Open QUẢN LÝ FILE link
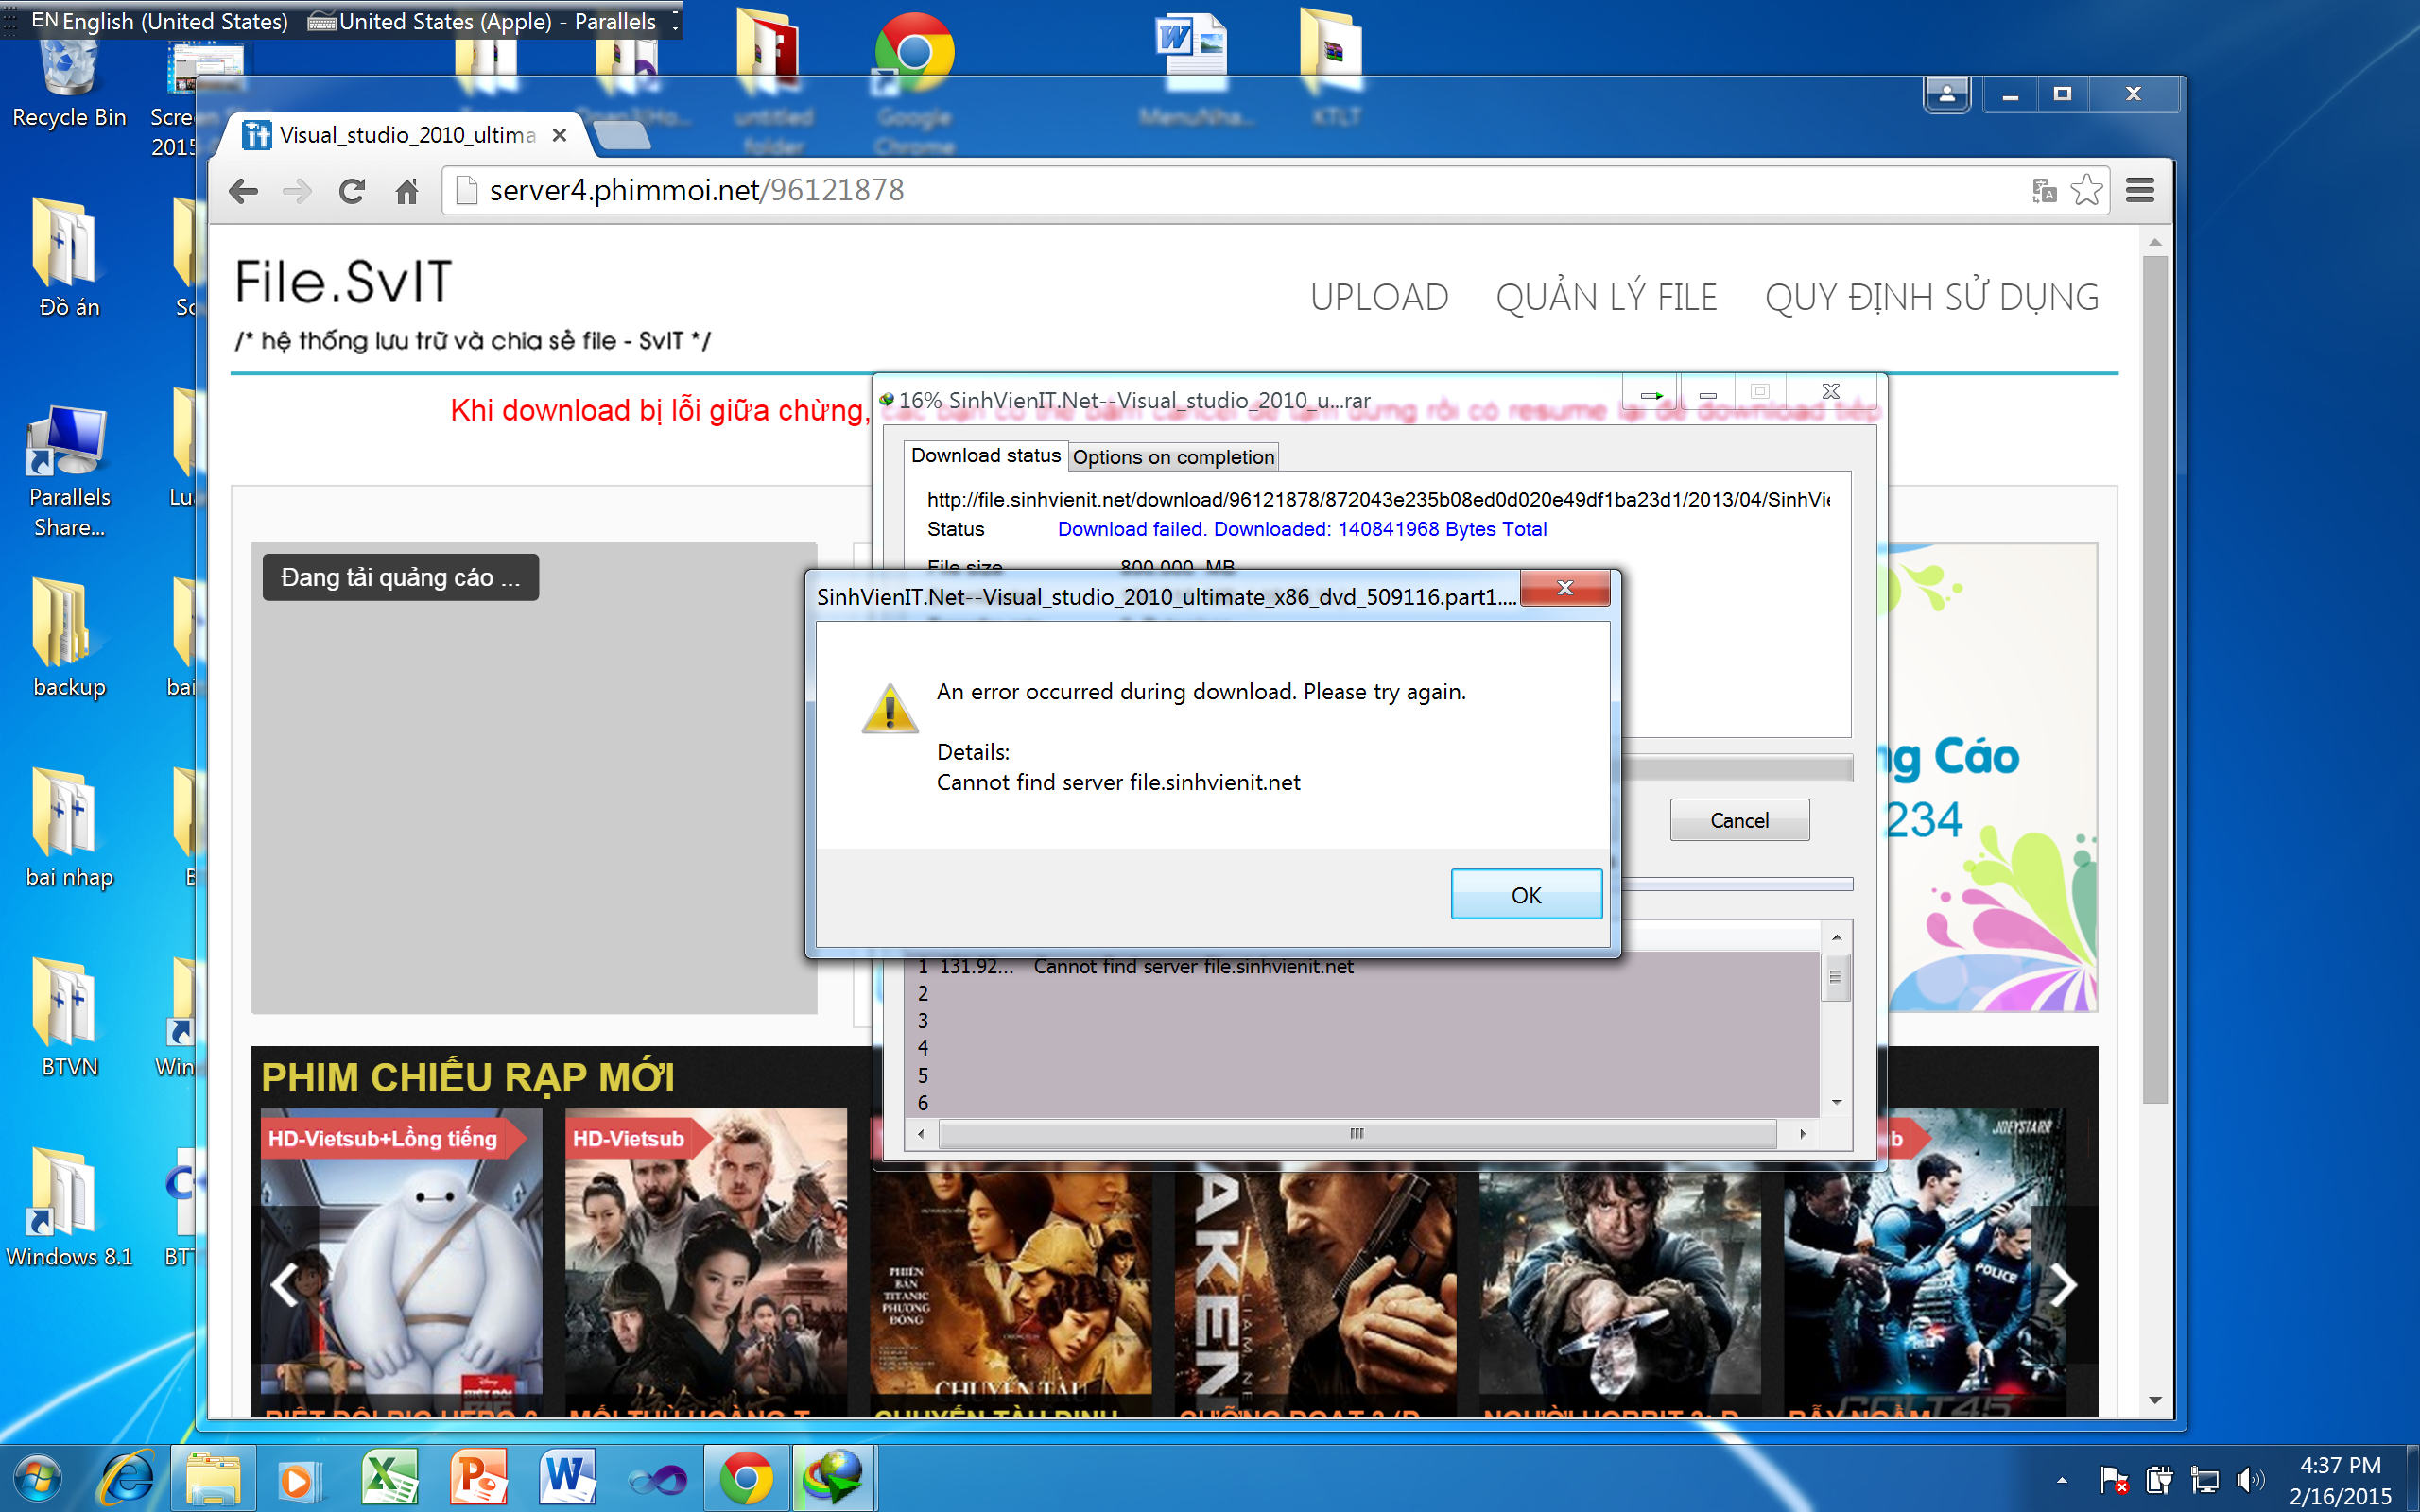The width and height of the screenshot is (2420, 1512). [1606, 297]
